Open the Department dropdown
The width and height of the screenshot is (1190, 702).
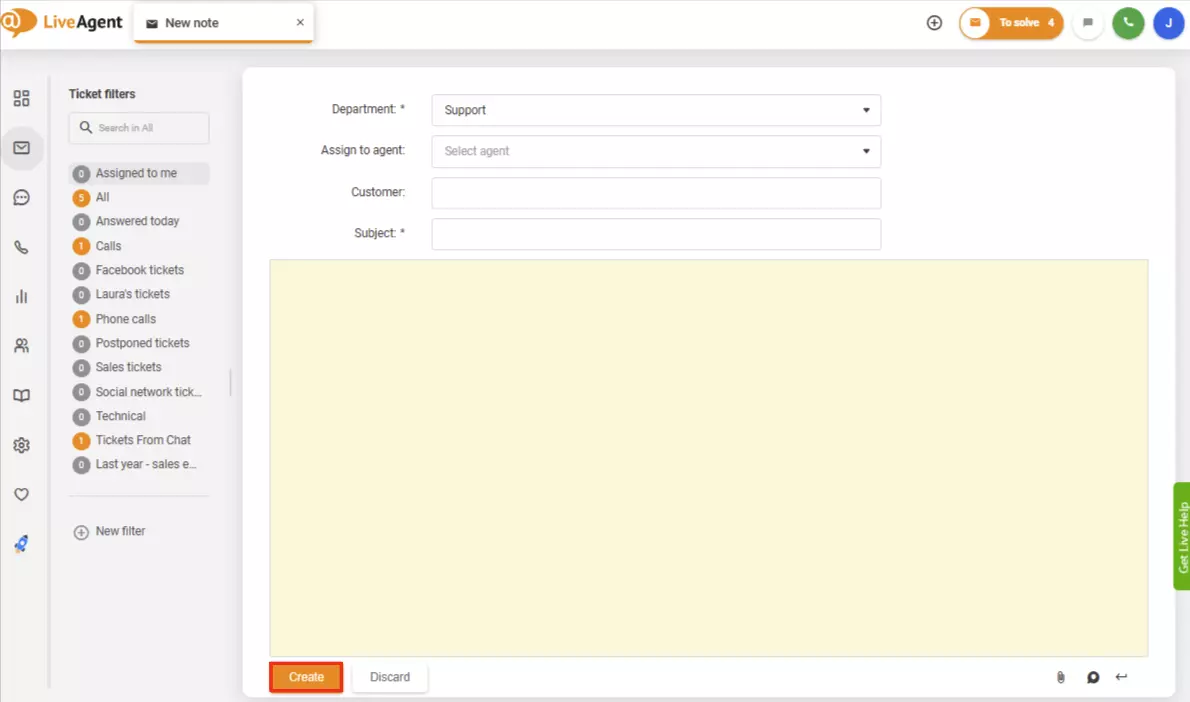pyautogui.click(x=655, y=110)
